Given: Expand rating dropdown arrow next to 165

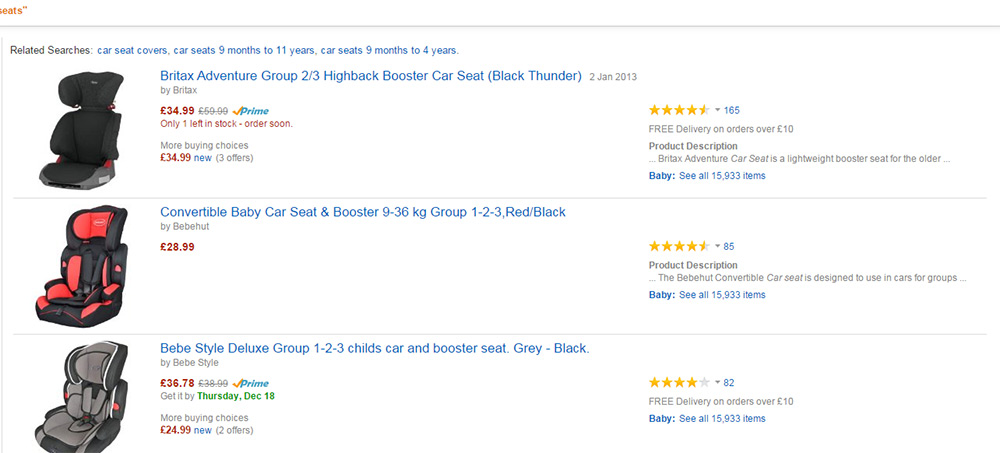Looking at the screenshot, I should pyautogui.click(x=717, y=110).
